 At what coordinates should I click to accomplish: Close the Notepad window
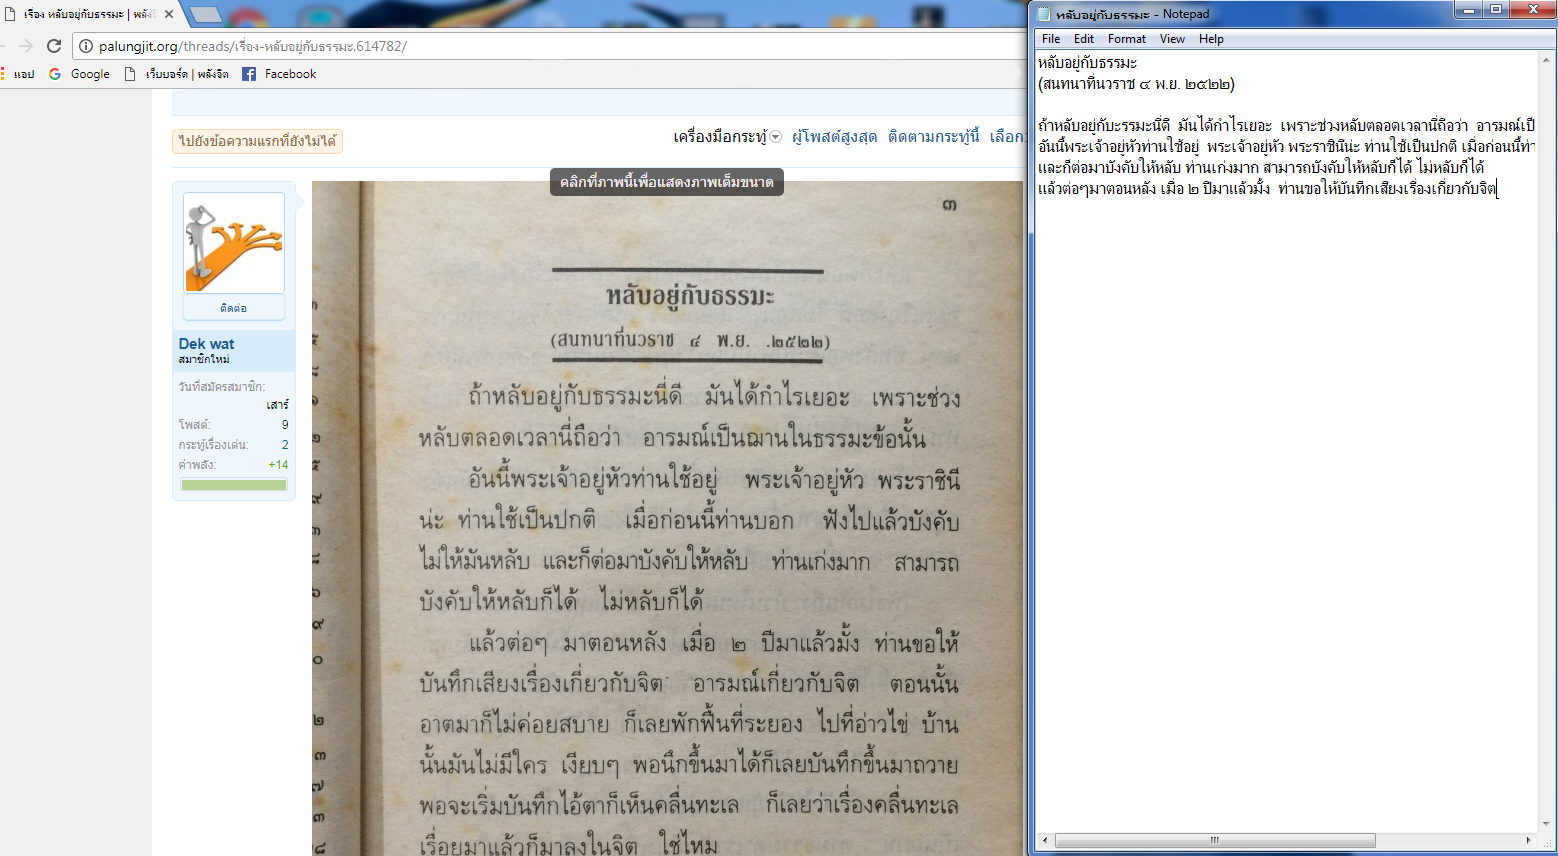[x=1533, y=10]
